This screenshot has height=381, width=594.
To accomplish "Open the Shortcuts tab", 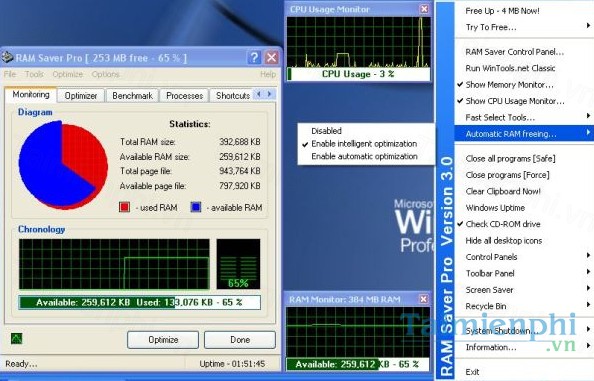I will [232, 96].
